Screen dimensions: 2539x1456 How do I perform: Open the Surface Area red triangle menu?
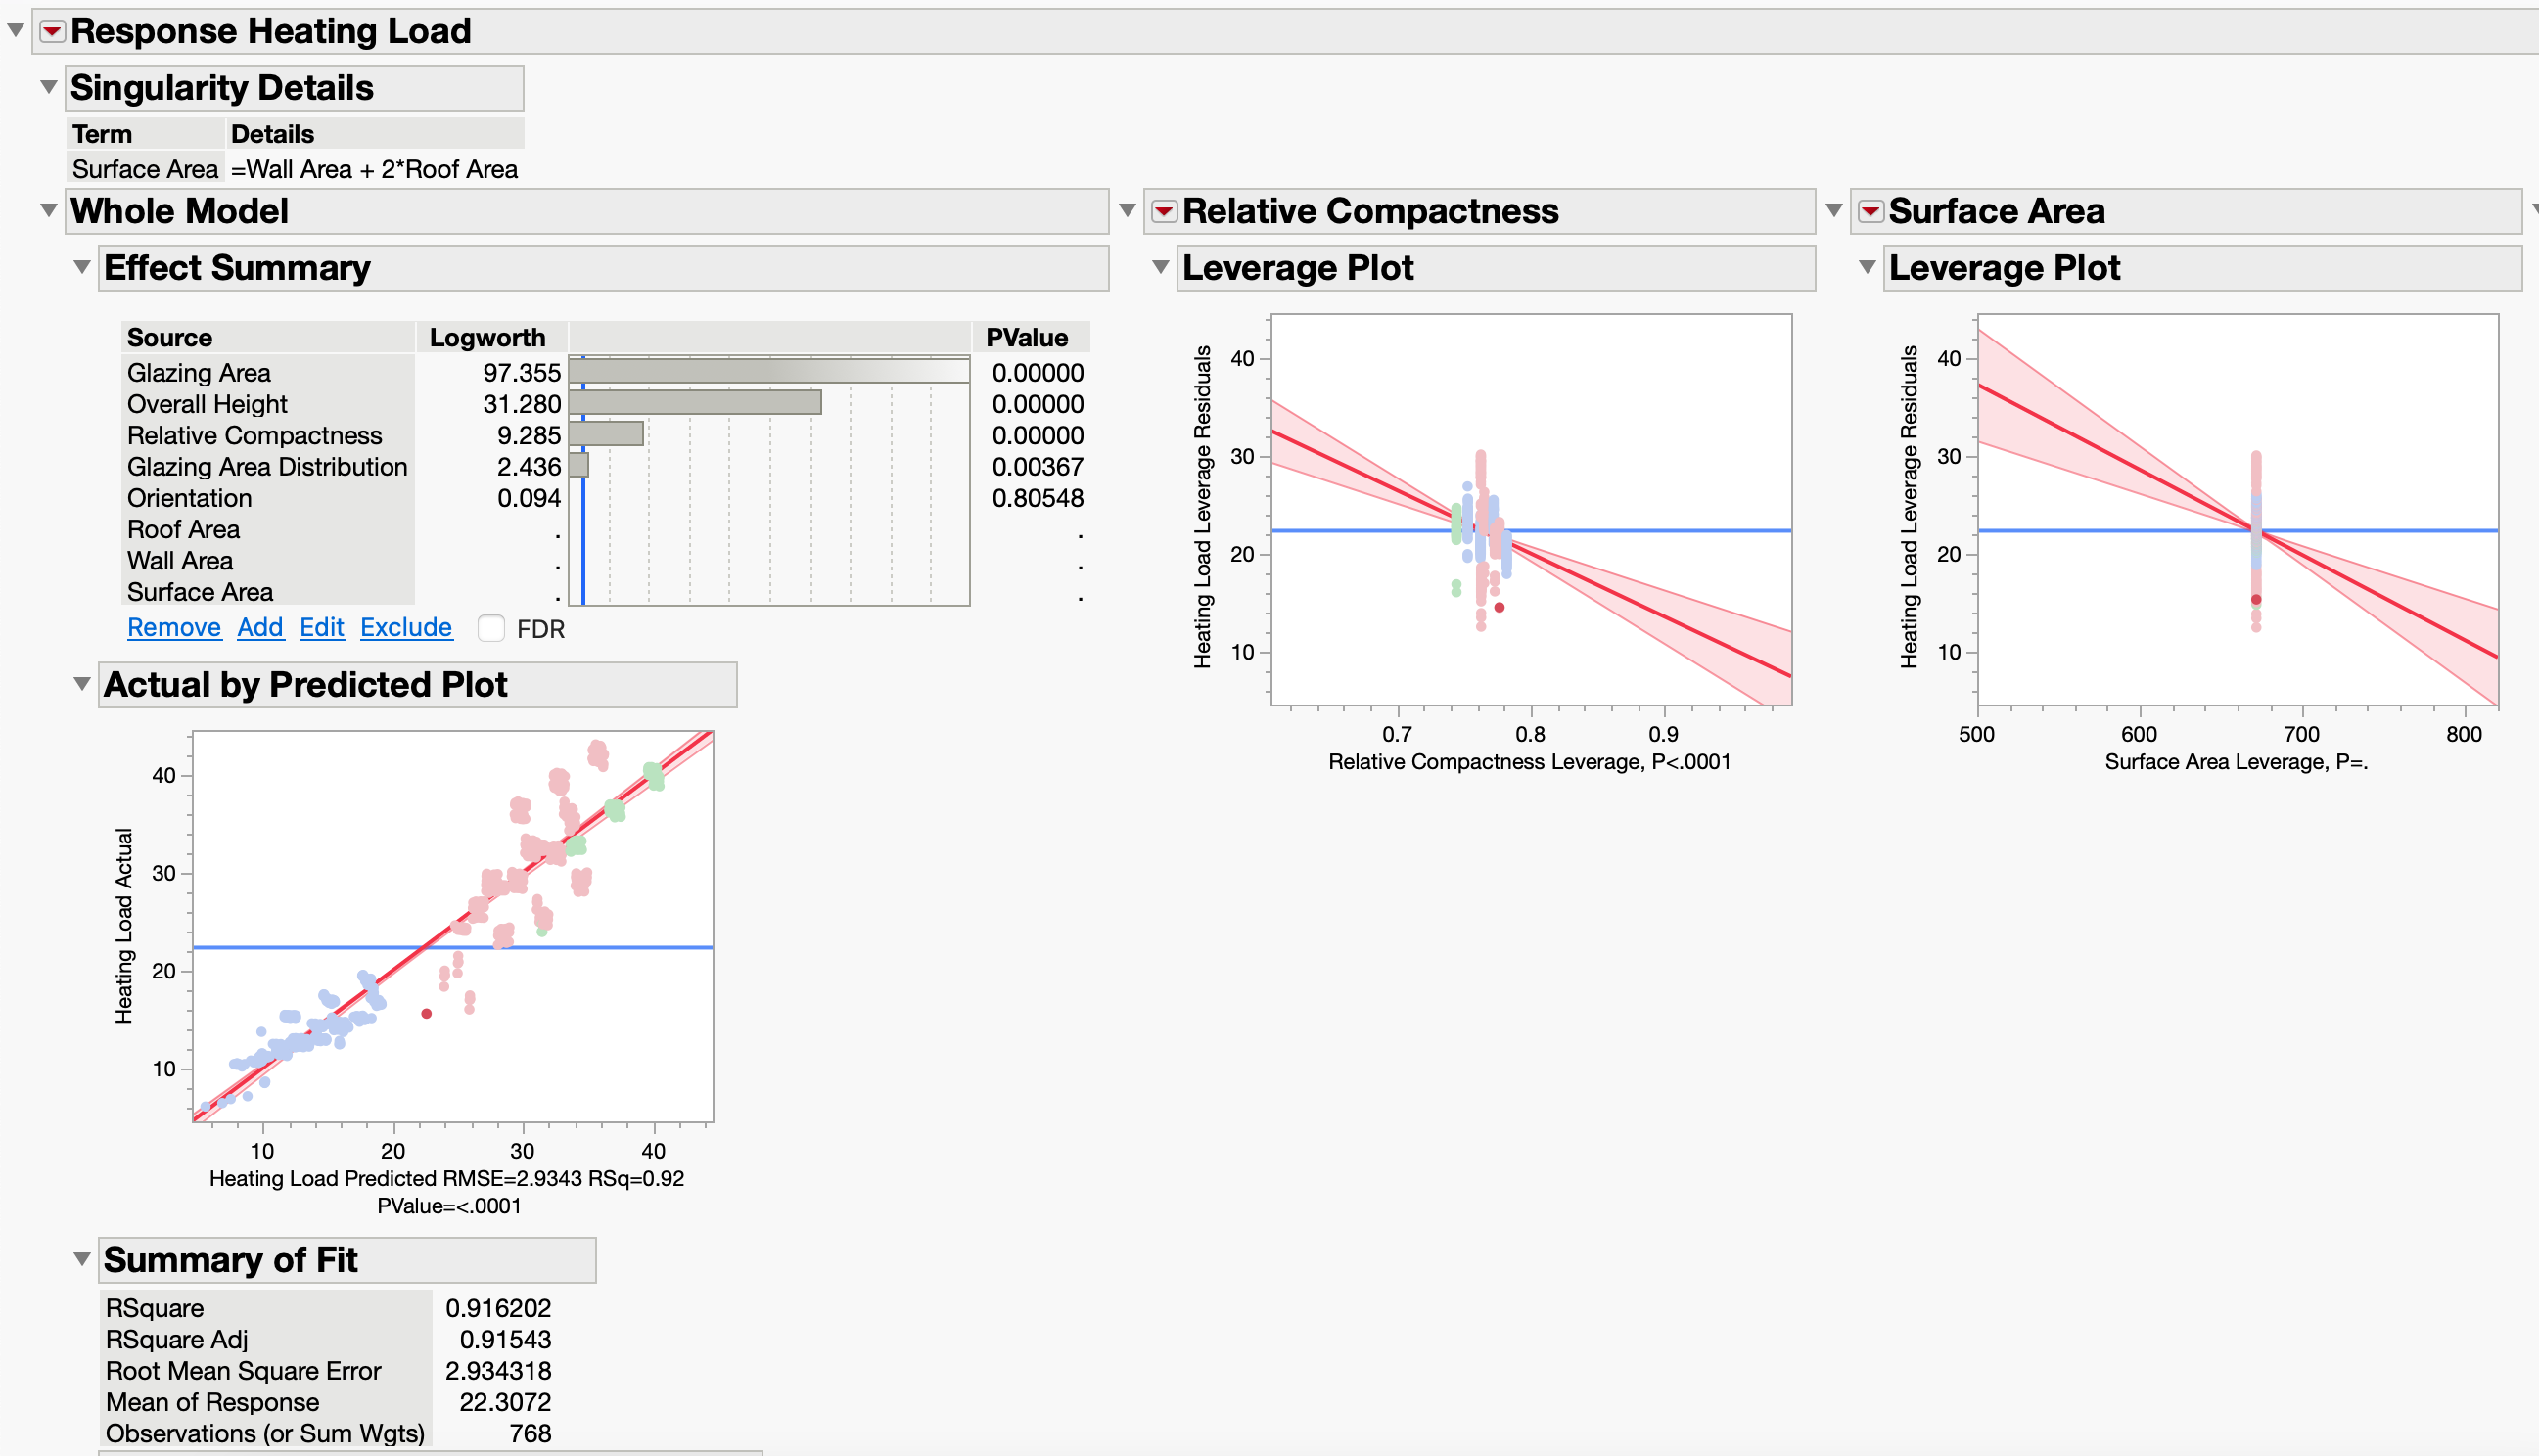(1872, 211)
